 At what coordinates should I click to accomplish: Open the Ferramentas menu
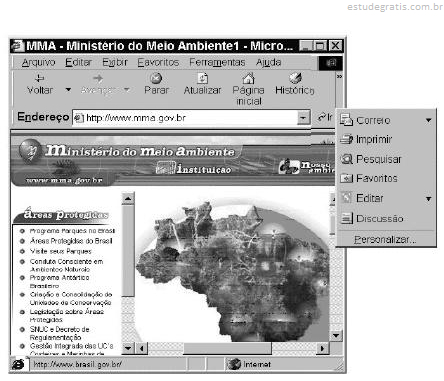217,62
